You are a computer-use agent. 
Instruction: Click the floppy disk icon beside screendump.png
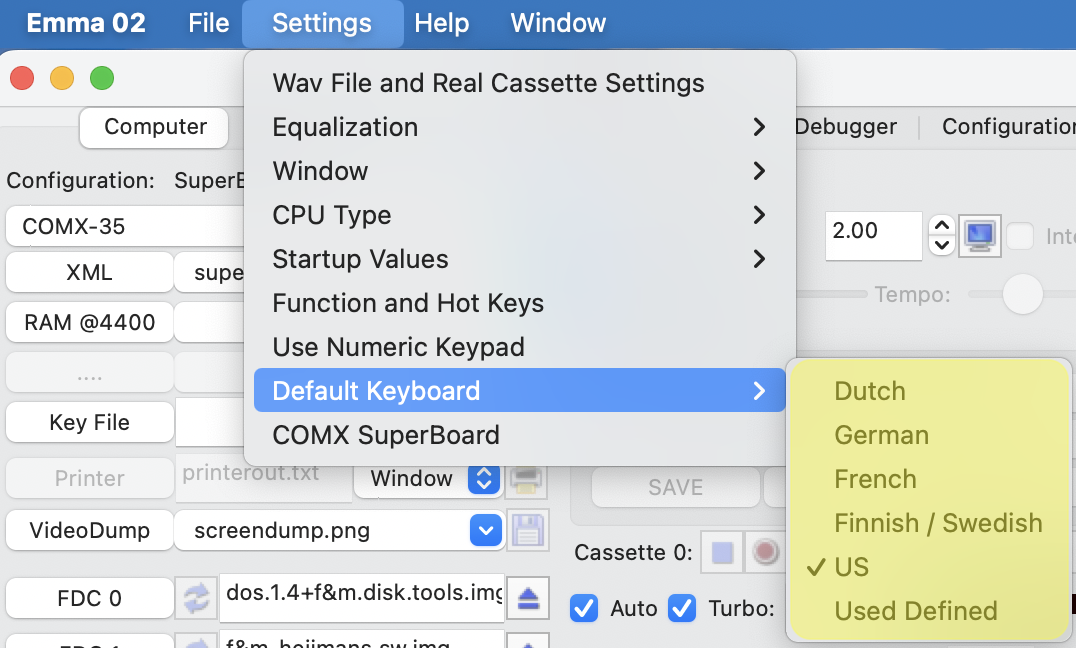526,530
